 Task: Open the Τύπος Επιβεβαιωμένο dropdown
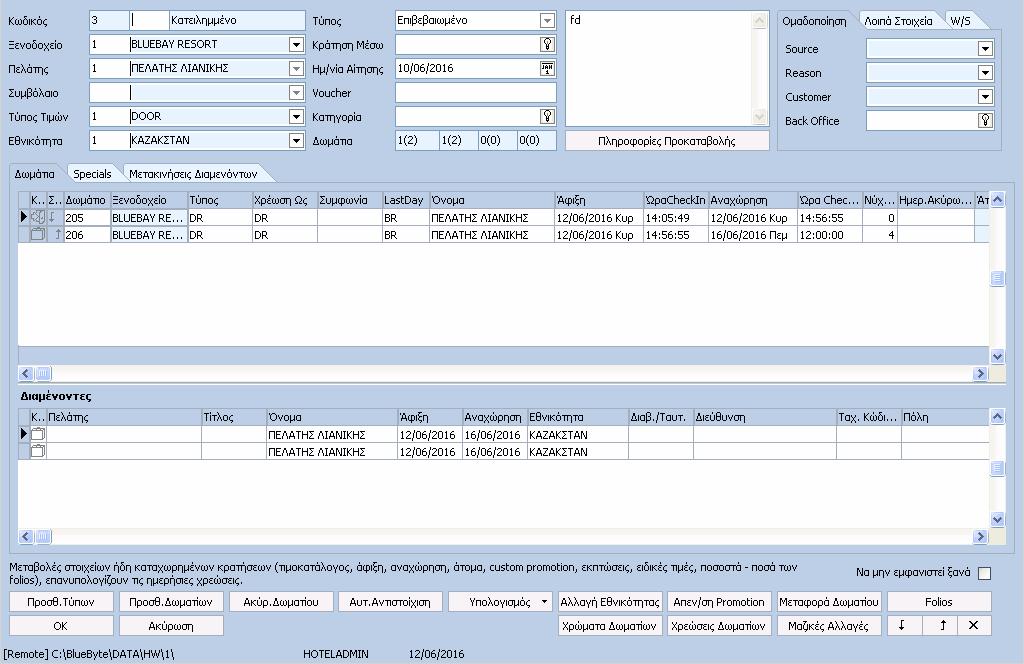(547, 21)
